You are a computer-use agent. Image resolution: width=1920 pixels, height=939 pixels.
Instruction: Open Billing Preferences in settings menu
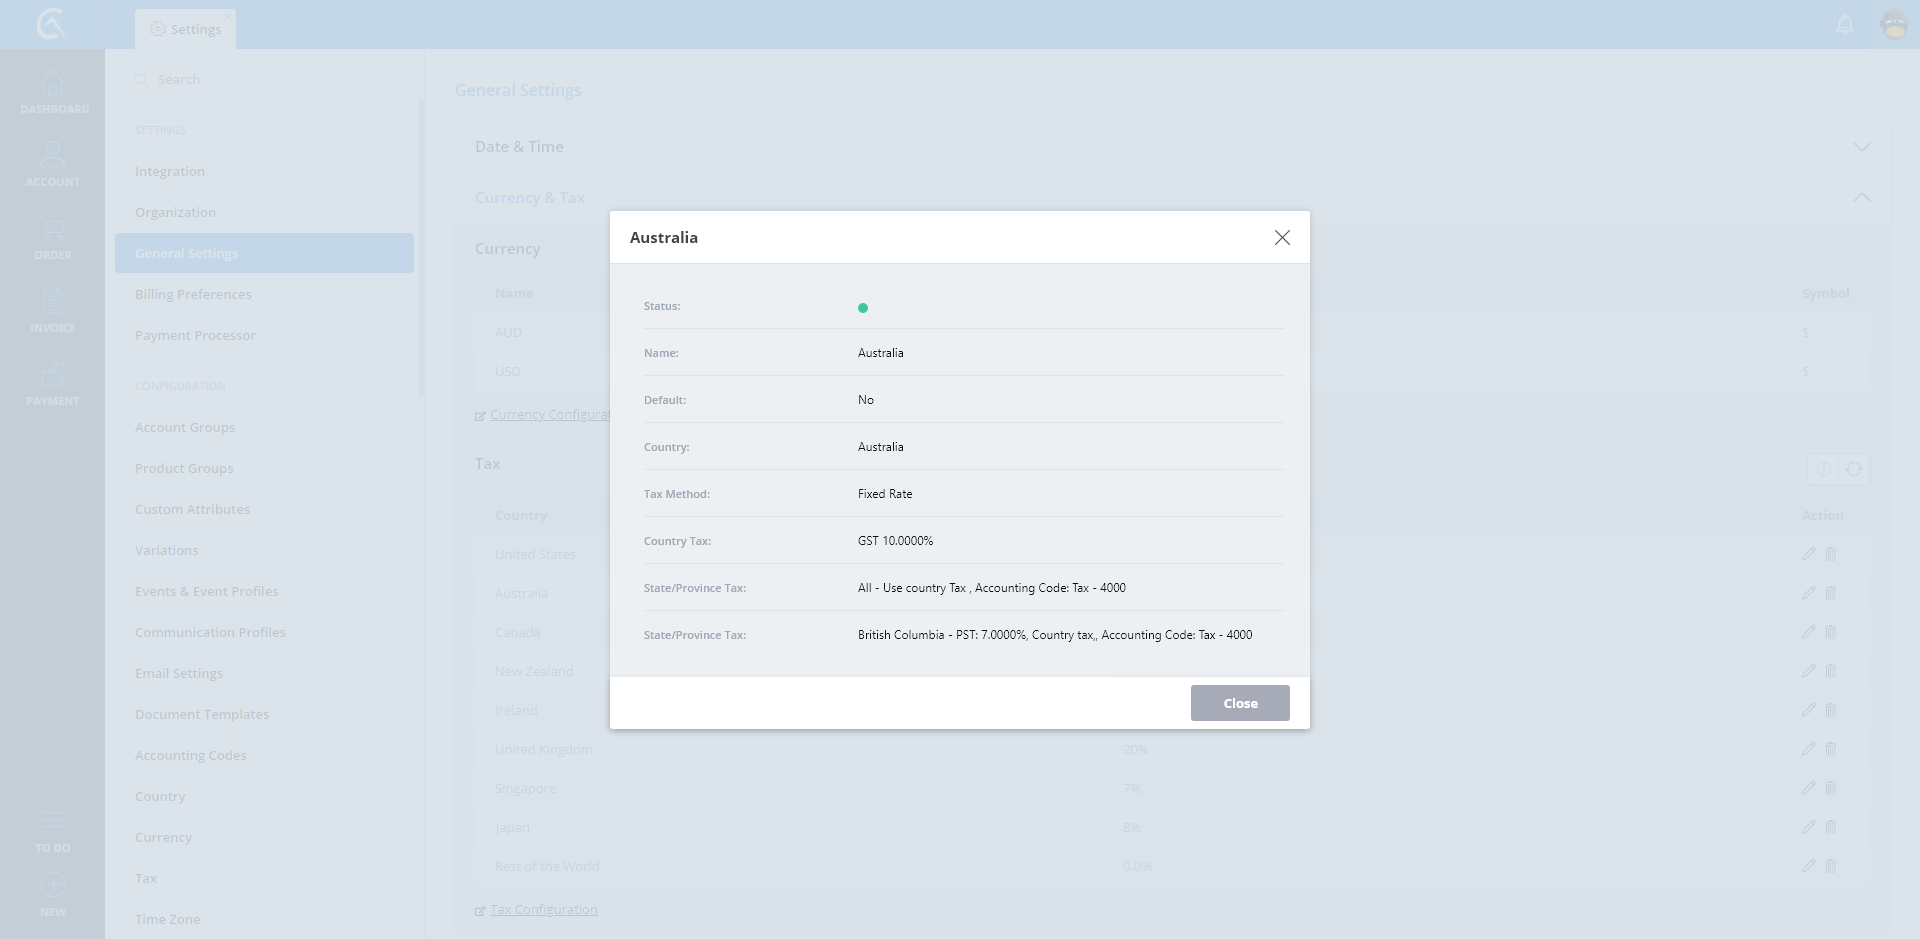193,294
